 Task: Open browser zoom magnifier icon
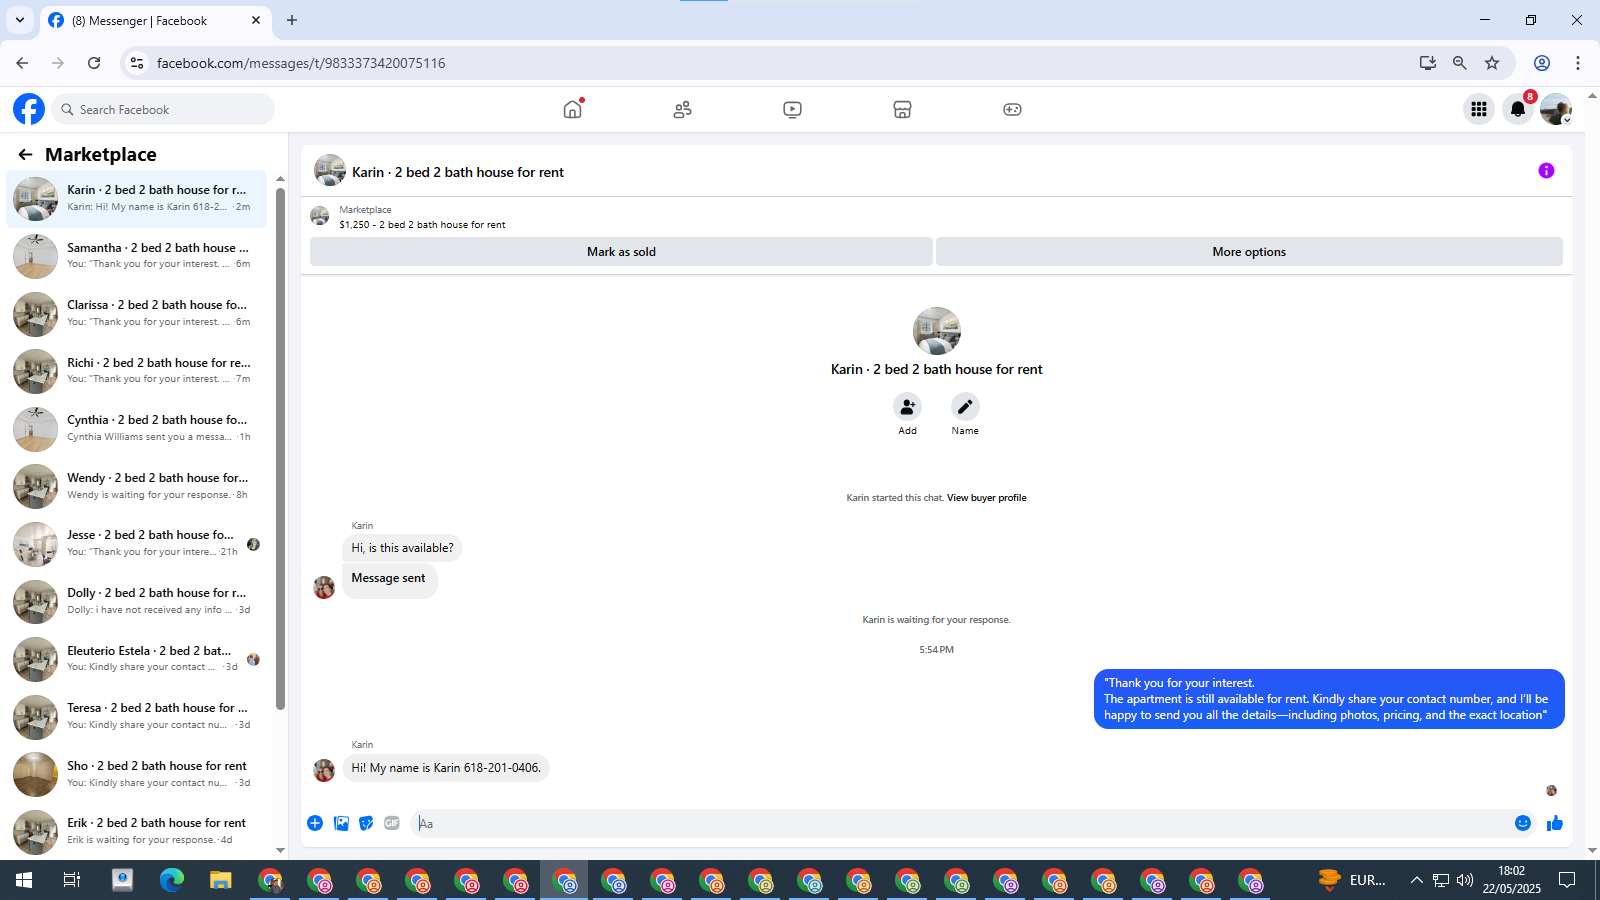(x=1460, y=63)
